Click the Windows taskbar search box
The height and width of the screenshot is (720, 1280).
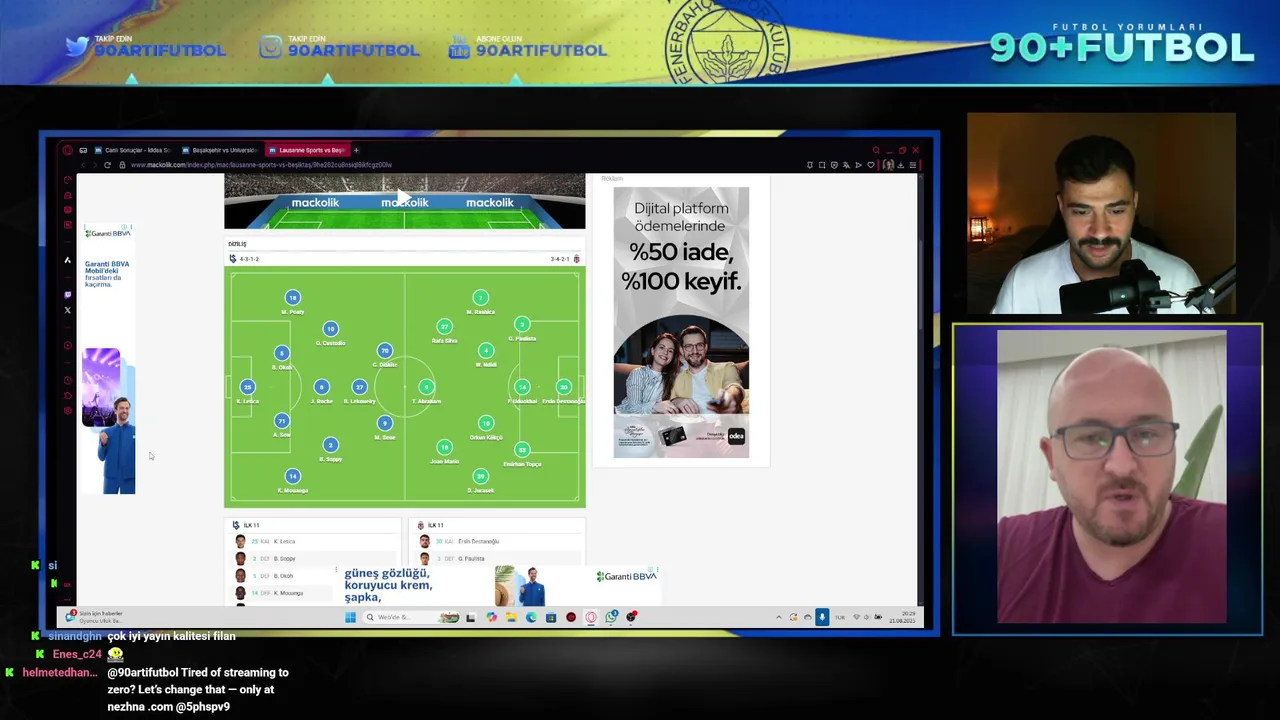click(x=412, y=617)
